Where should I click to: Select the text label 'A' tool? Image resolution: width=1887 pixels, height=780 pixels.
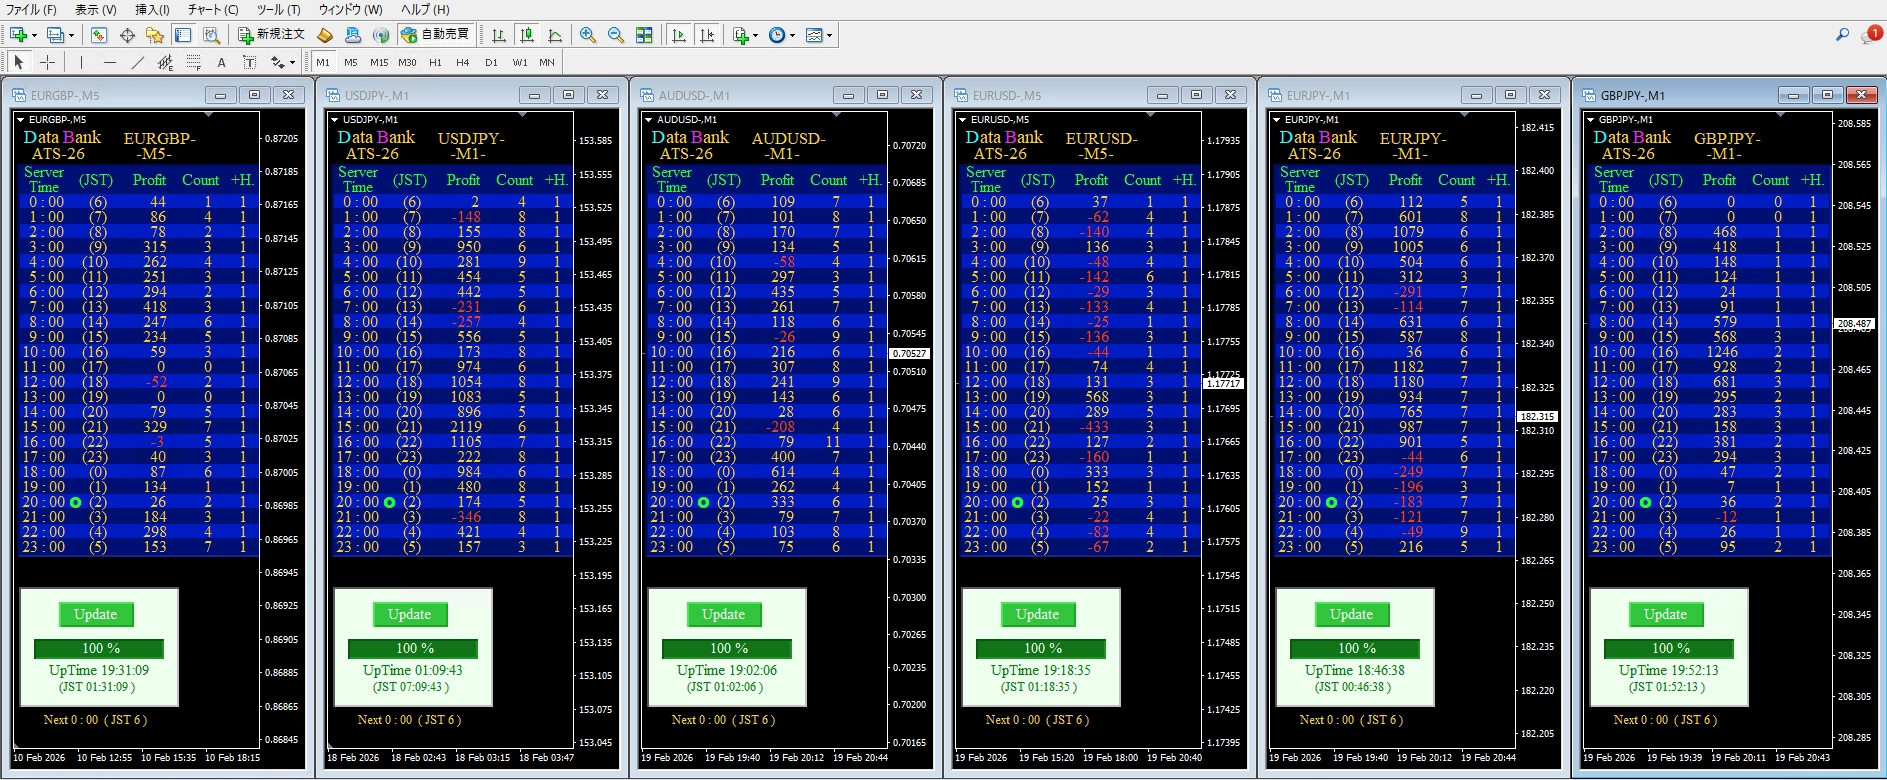(x=221, y=62)
